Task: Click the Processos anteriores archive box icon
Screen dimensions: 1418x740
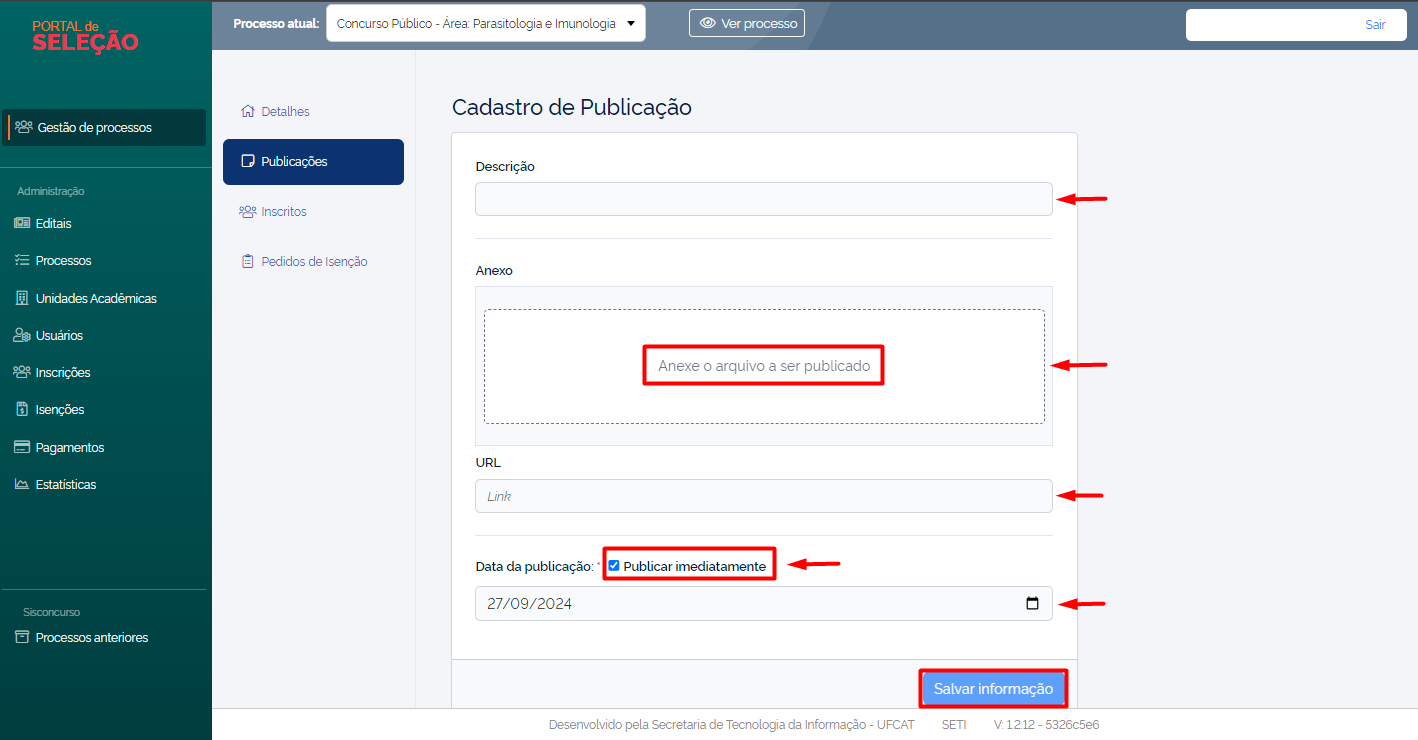Action: click(22, 637)
